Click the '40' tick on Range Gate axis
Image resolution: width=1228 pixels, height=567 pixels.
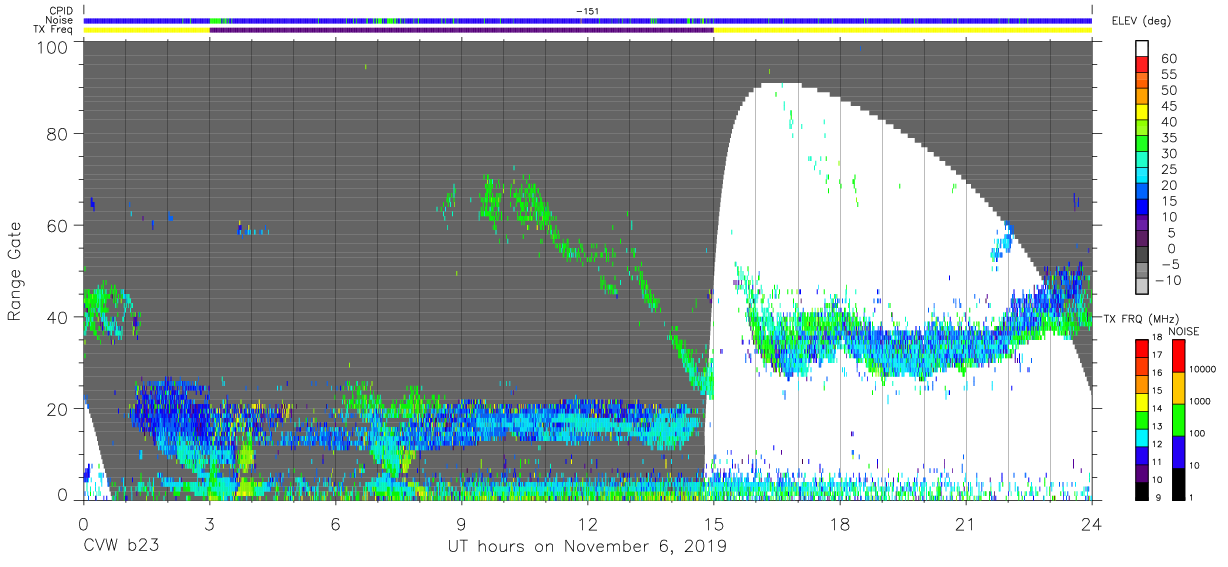[x=59, y=317]
